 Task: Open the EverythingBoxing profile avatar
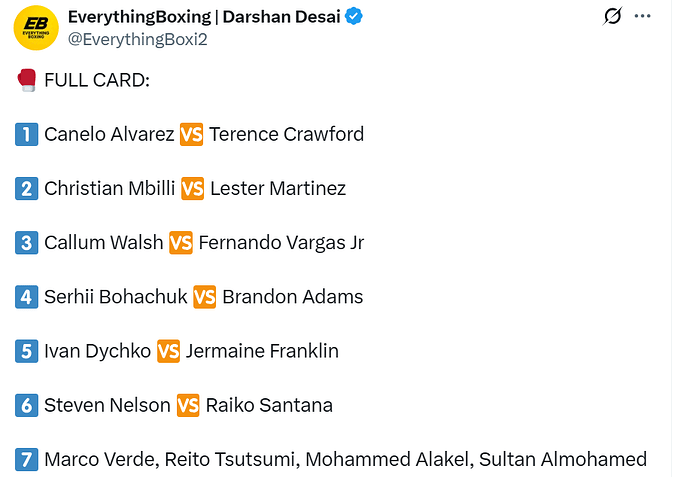pos(35,27)
